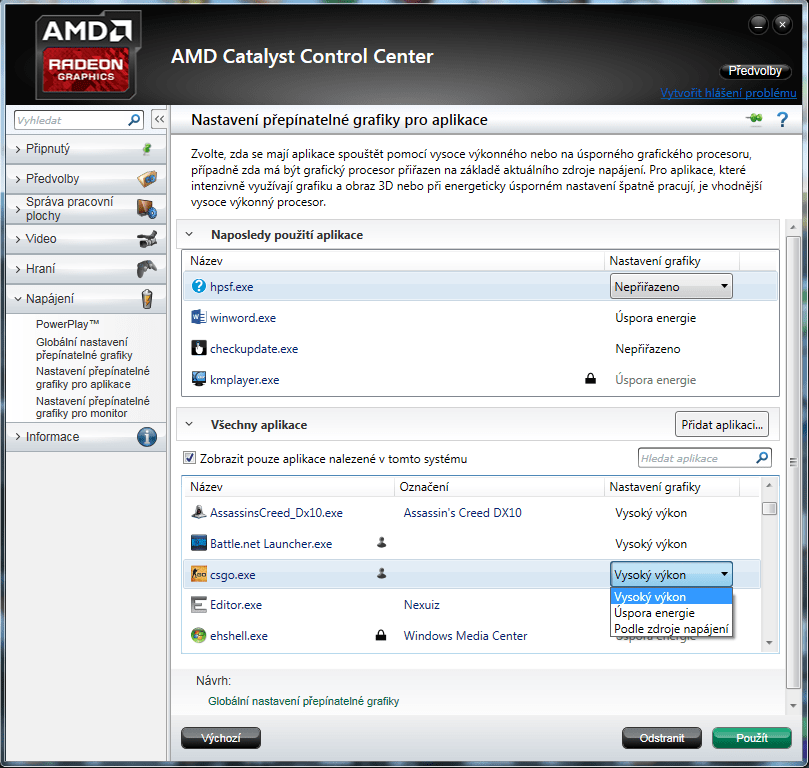Open the Nepřiřazeno dropdown for hpsf.exe
The width and height of the screenshot is (809, 768).
click(x=671, y=287)
